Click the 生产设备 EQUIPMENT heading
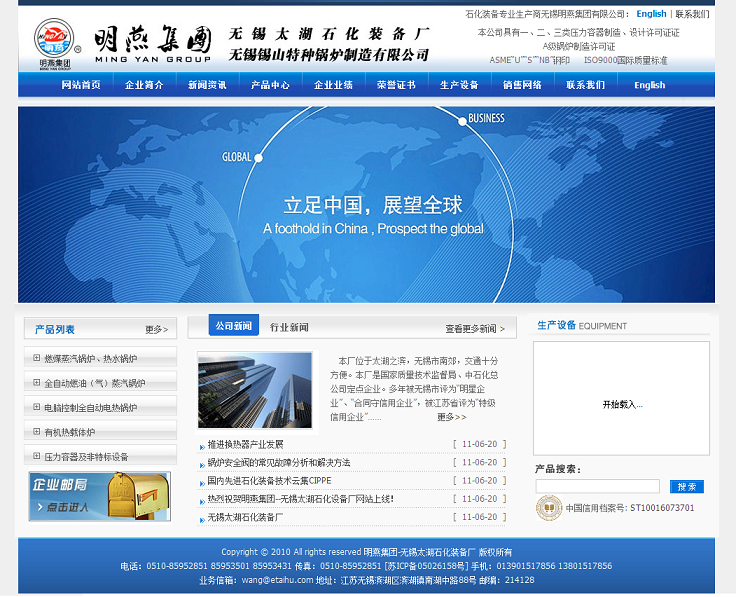This screenshot has width=736, height=597. [582, 325]
